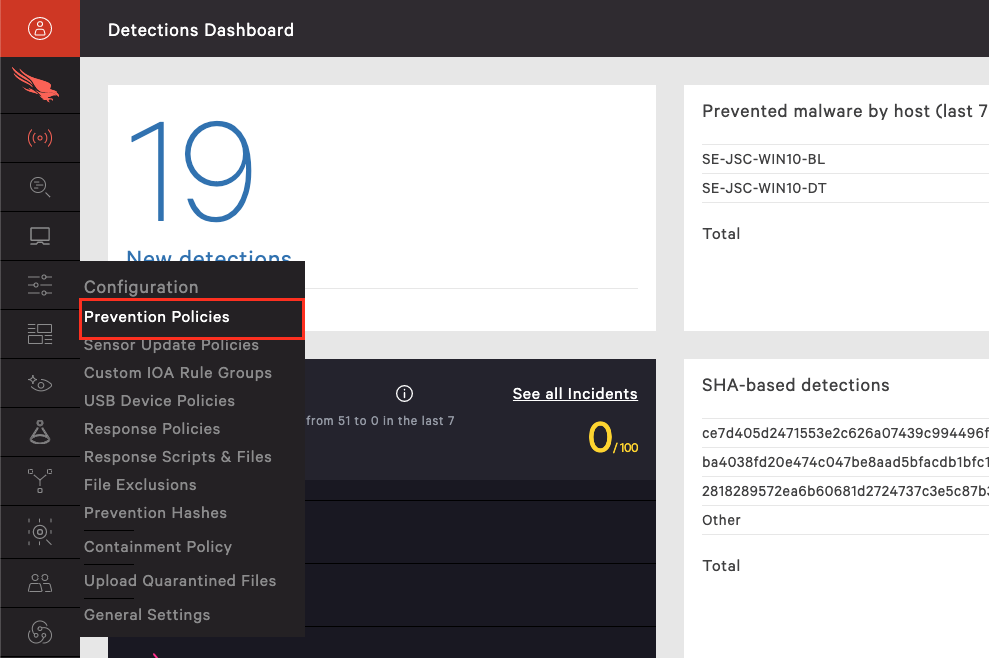This screenshot has width=989, height=658.
Task: Open Custom IOA Rule Groups
Action: point(178,373)
